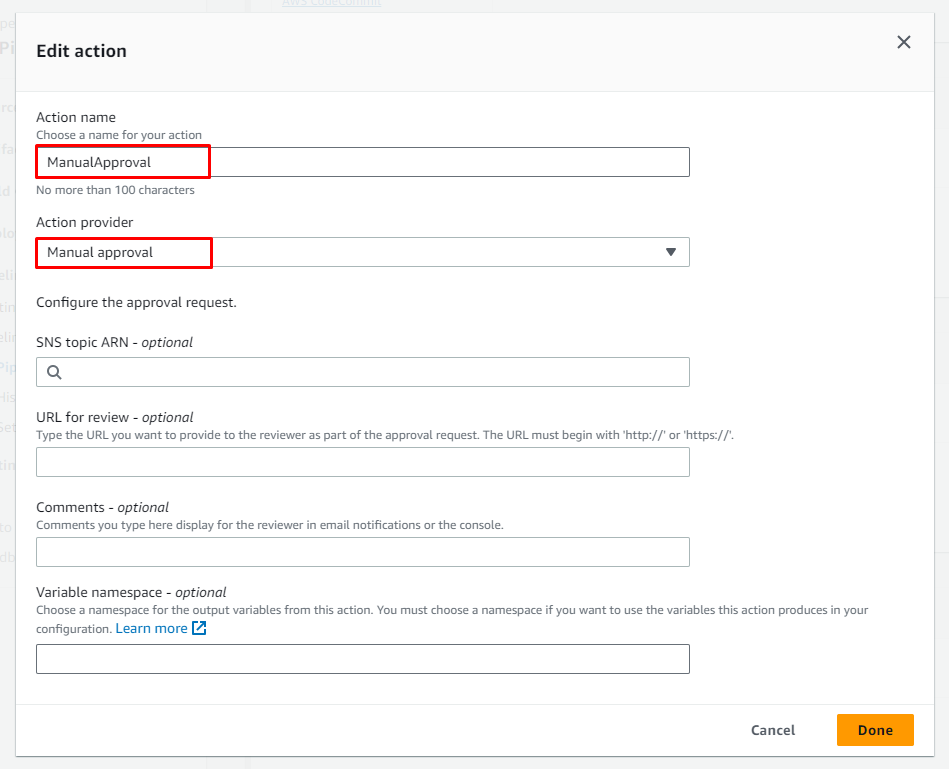This screenshot has width=949, height=769.
Task: Click the 'Variable namespace - optional' label
Action: [x=131, y=592]
